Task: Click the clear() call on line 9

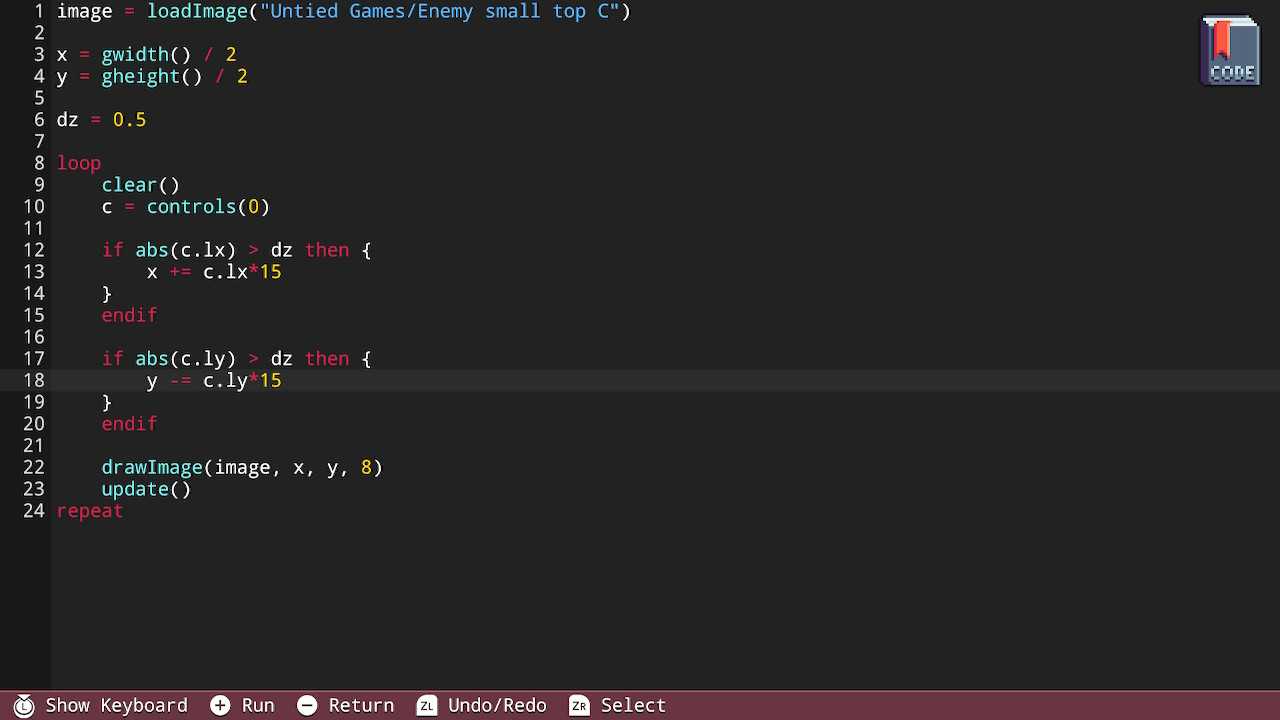Action: [x=140, y=186]
